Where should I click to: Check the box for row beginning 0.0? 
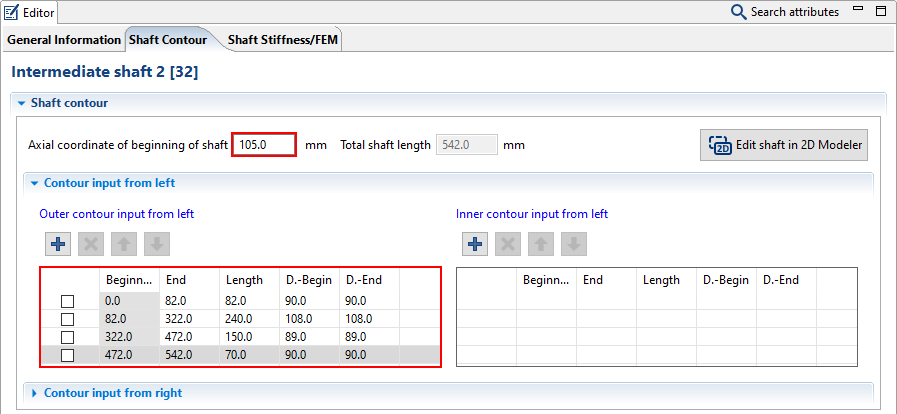coord(68,301)
